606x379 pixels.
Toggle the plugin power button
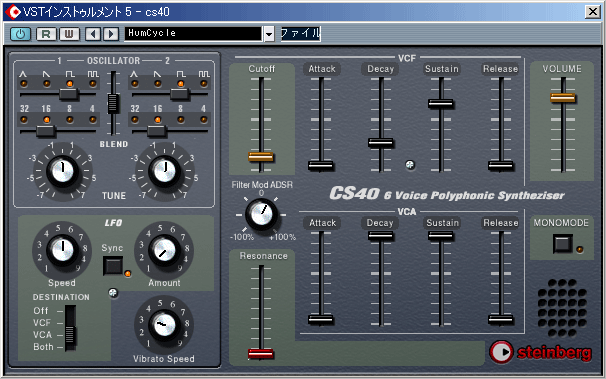pyautogui.click(x=20, y=34)
